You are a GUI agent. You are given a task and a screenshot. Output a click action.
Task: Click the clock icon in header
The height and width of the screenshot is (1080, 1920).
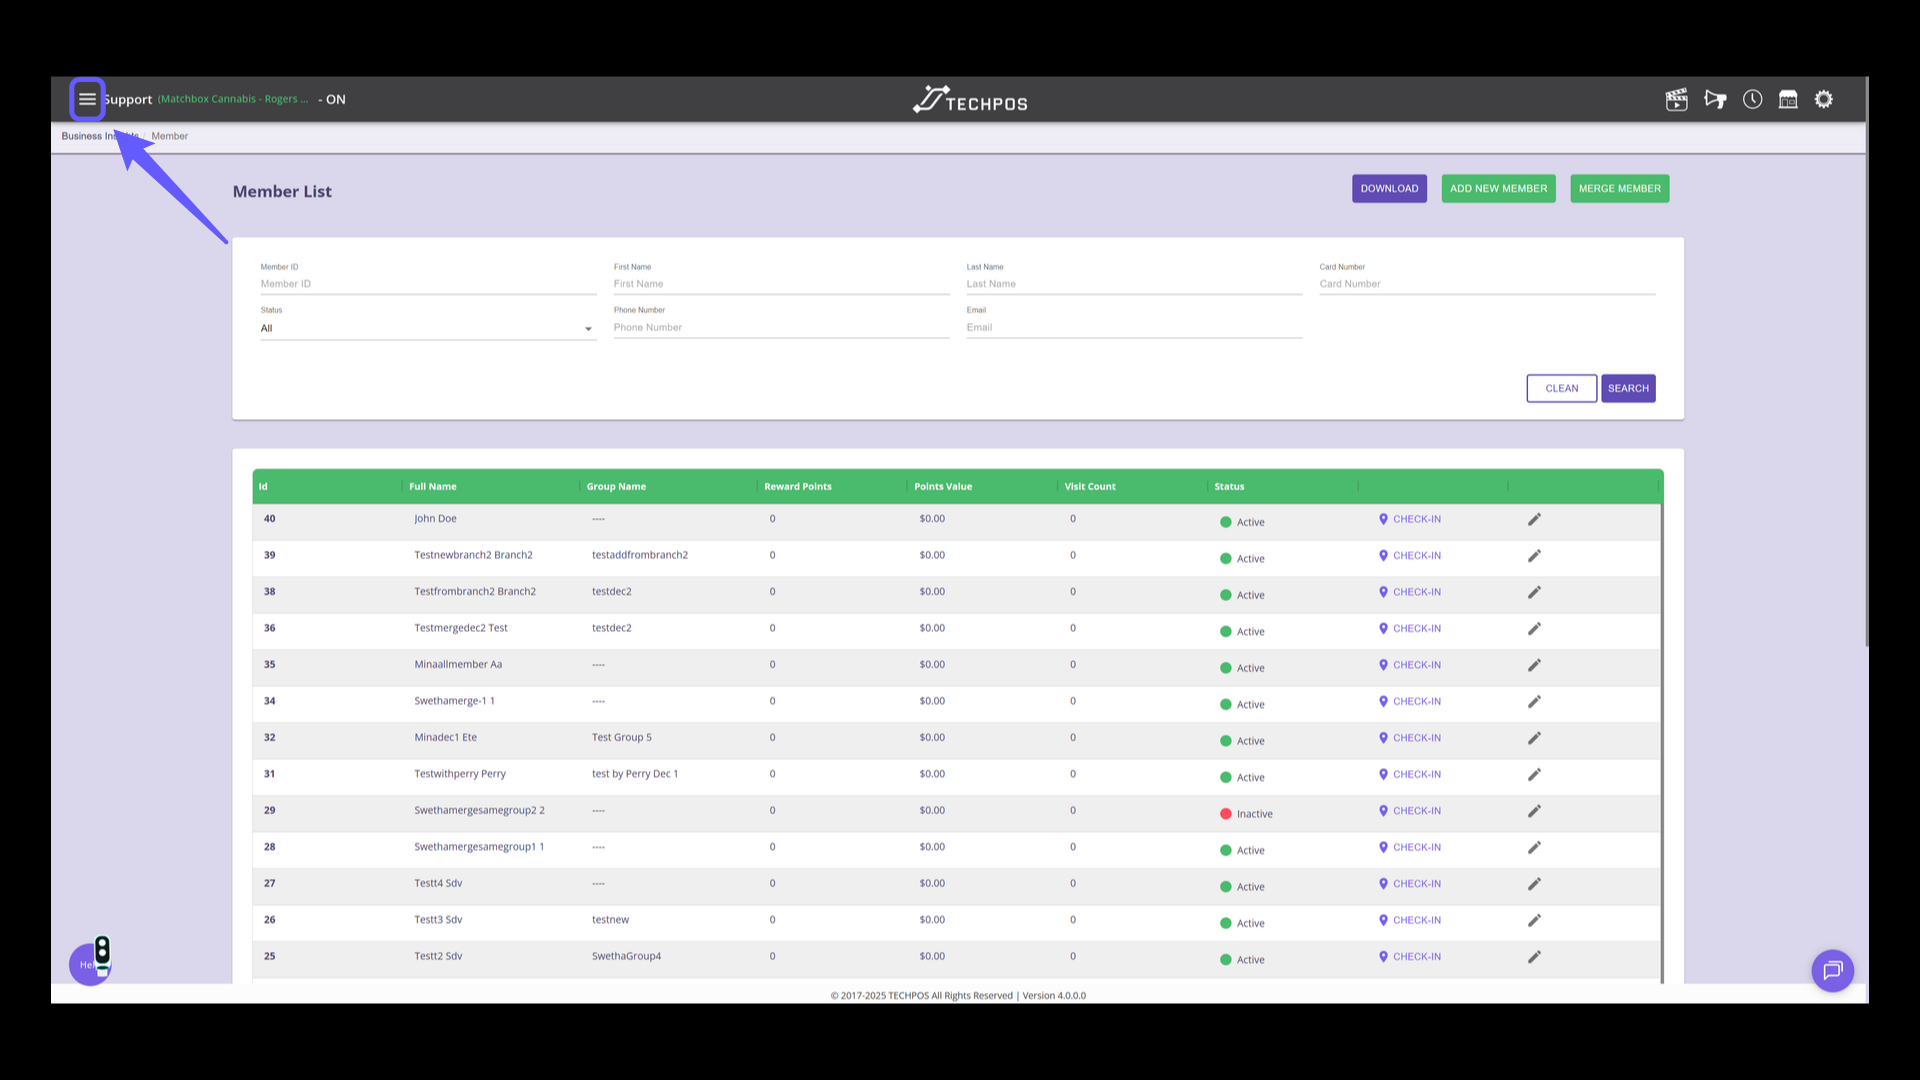tap(1752, 99)
